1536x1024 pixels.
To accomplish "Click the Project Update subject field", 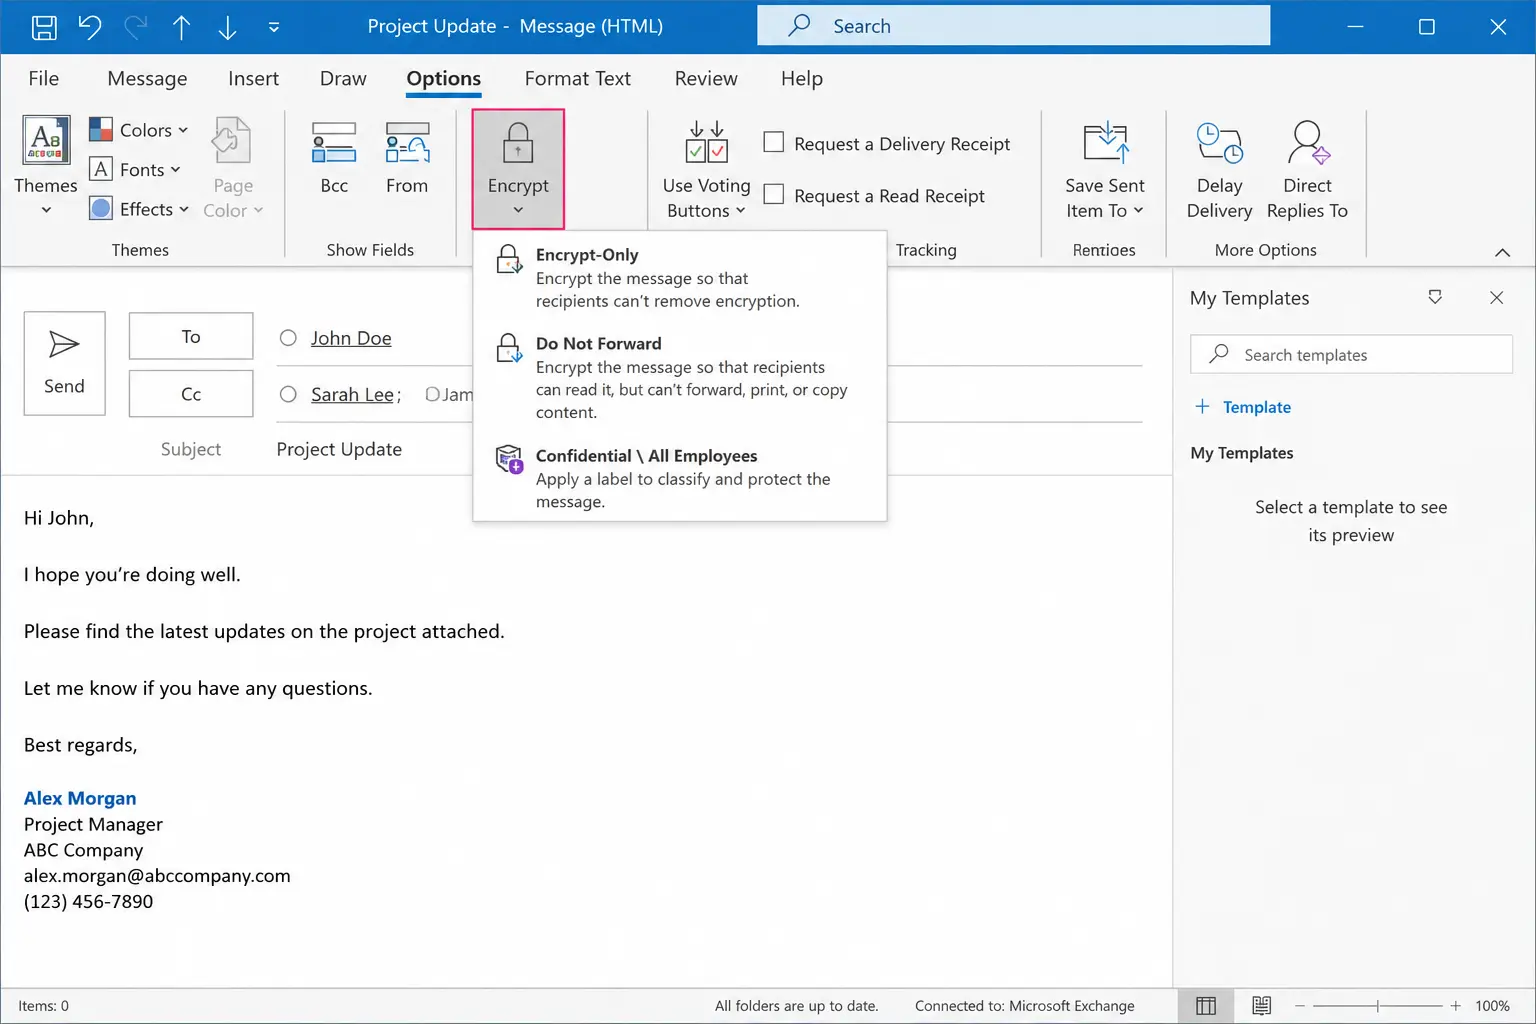I will click(x=339, y=449).
